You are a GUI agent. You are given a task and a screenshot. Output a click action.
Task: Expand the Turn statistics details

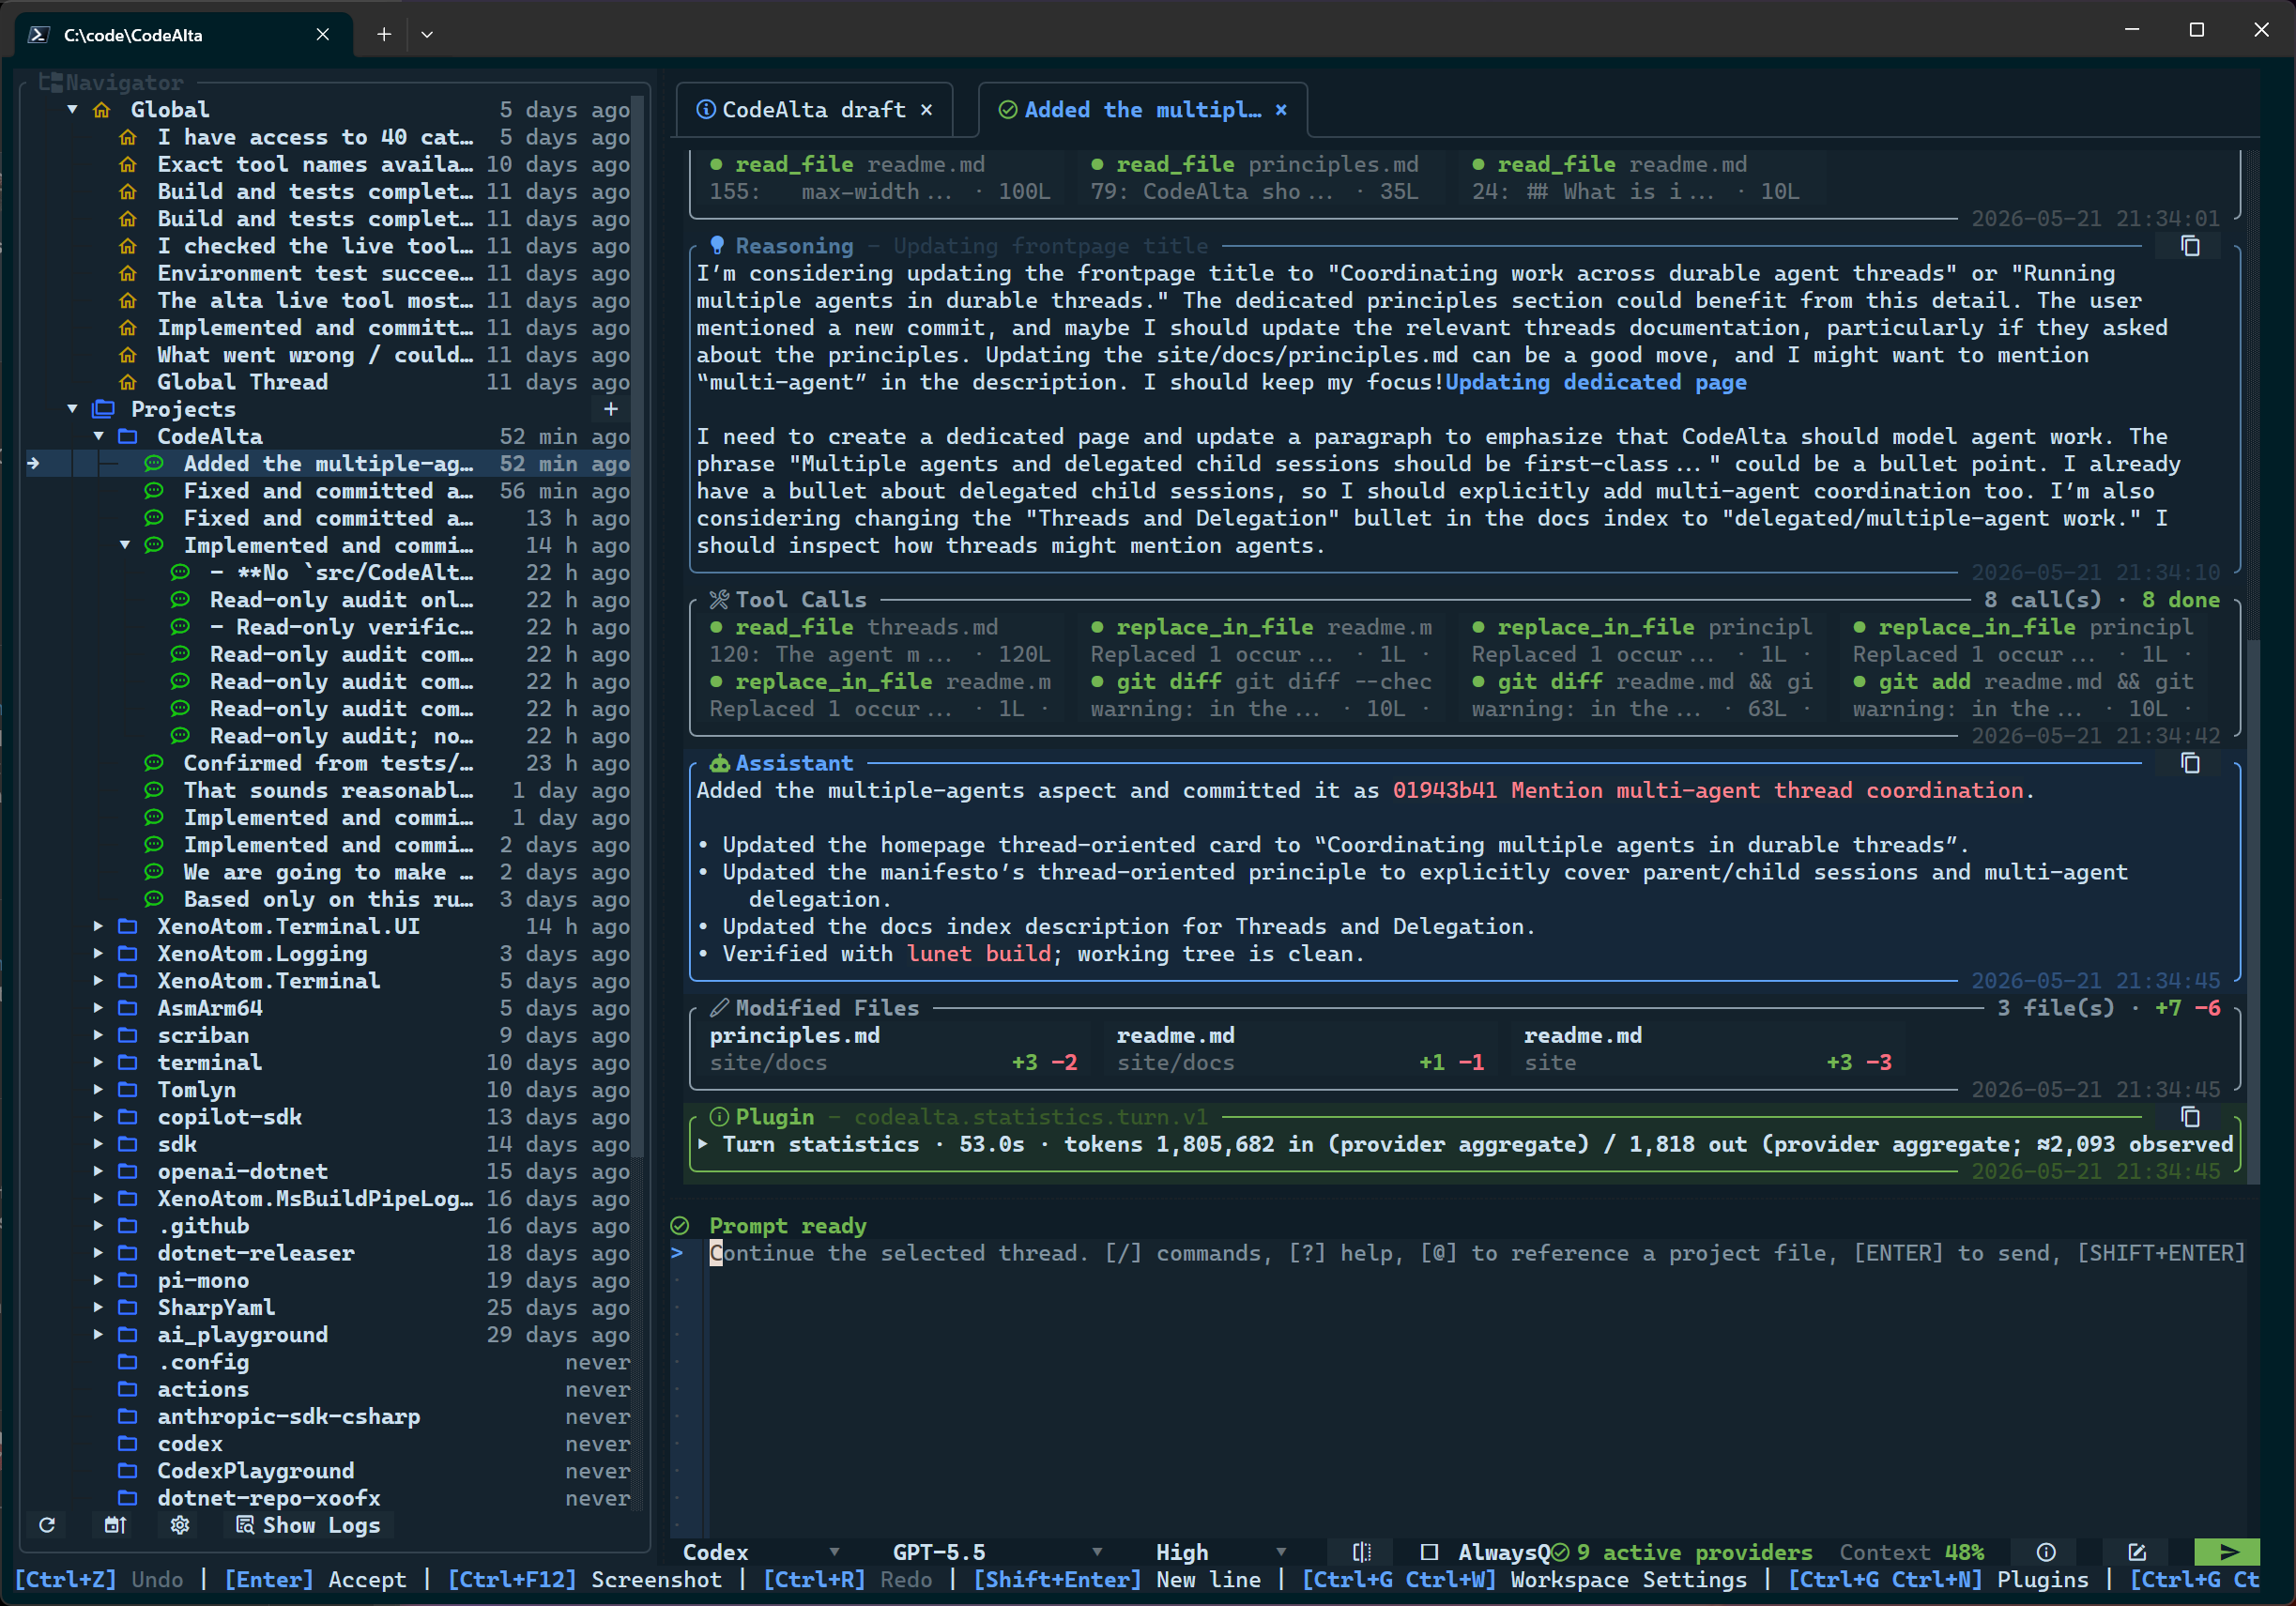[x=703, y=1144]
